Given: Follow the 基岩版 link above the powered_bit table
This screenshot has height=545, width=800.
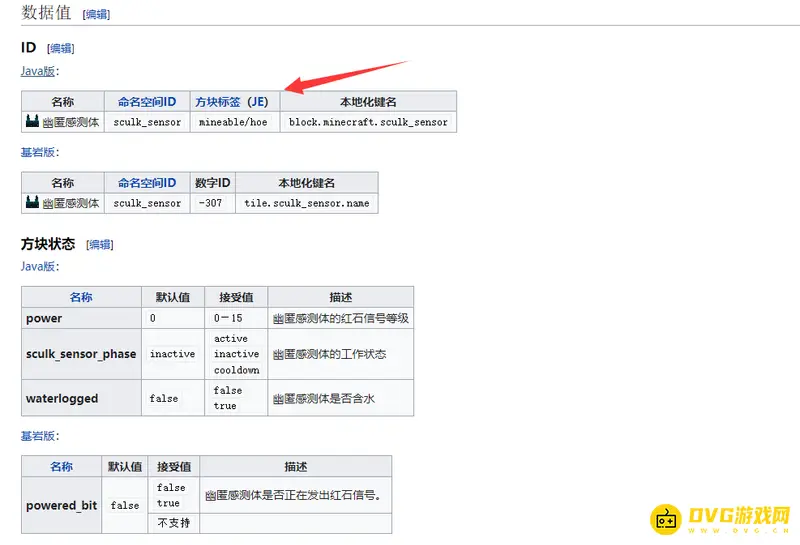Looking at the screenshot, I should point(38,436).
